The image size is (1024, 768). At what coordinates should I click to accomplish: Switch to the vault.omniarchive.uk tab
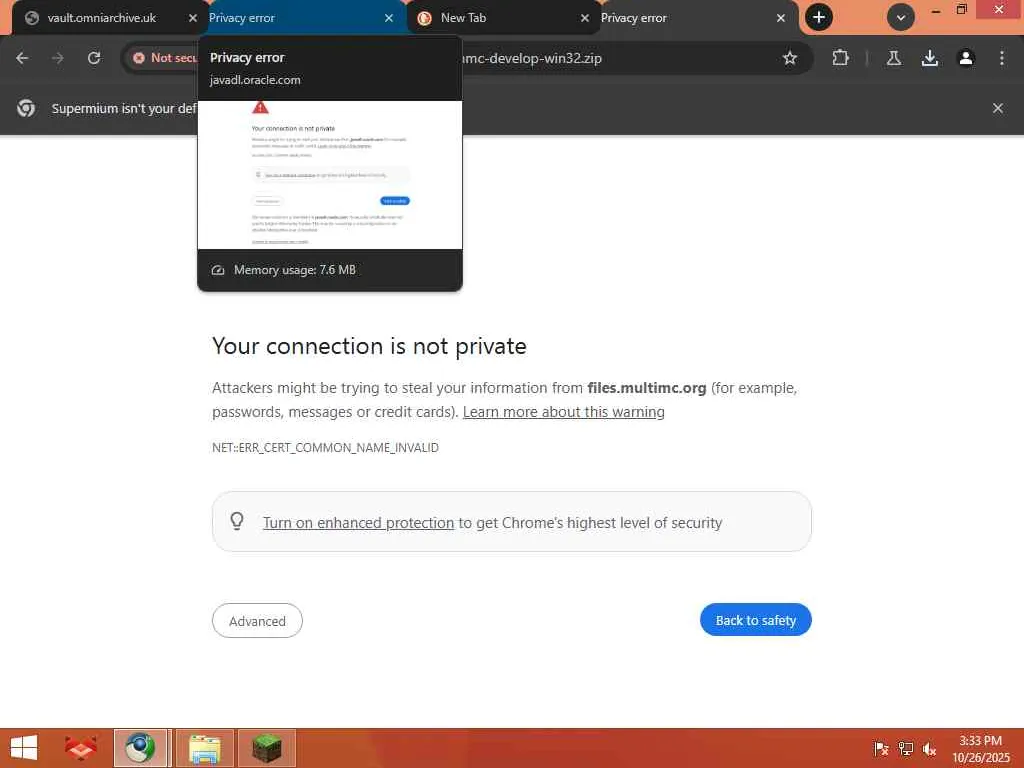tap(101, 18)
